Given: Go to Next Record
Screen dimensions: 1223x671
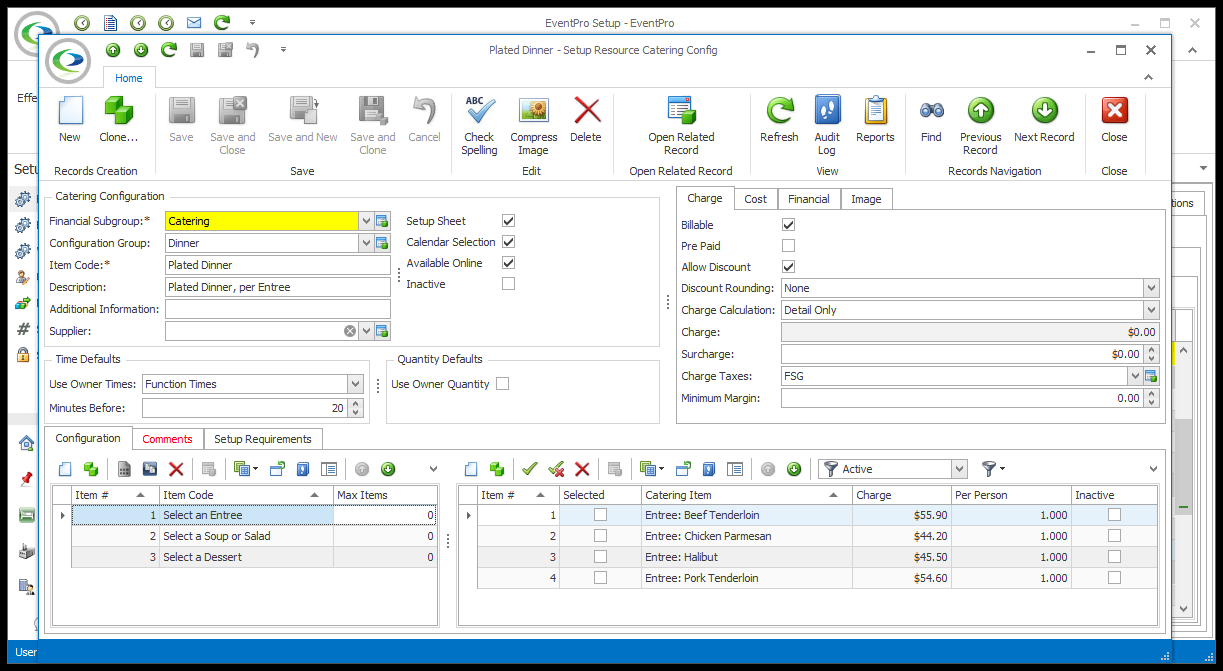Looking at the screenshot, I should [1044, 110].
